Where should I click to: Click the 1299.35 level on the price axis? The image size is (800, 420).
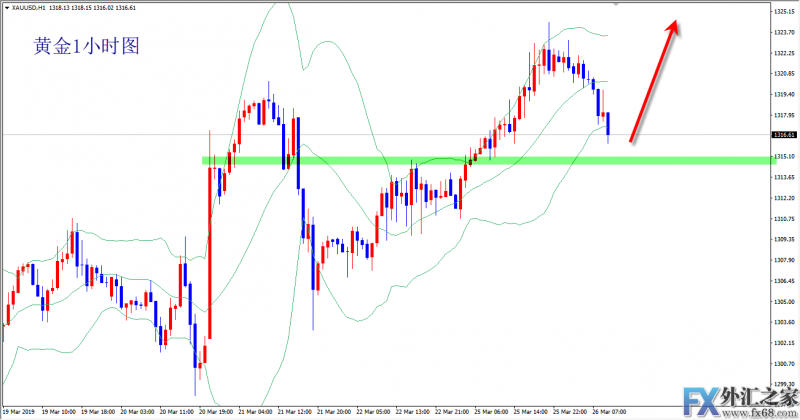tap(783, 385)
